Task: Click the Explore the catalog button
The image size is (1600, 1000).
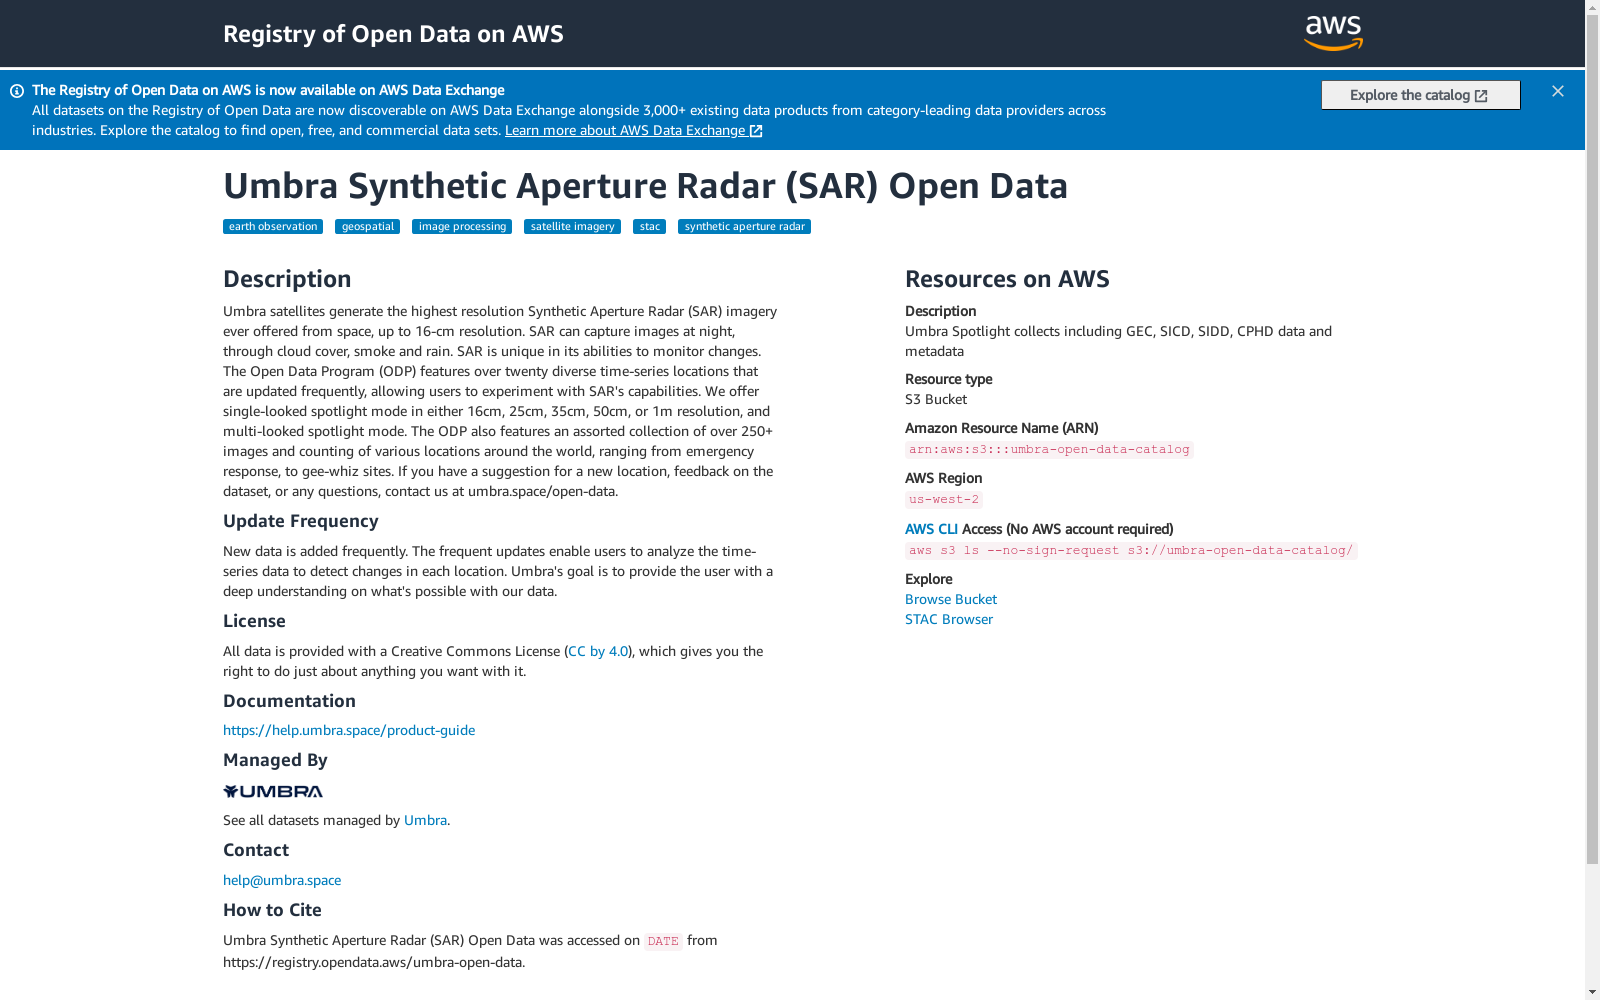Action: [1420, 95]
